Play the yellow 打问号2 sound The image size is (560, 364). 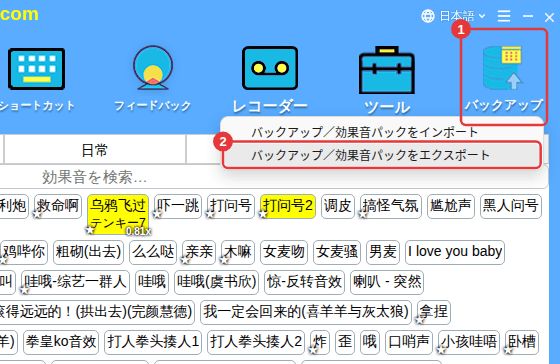point(288,206)
